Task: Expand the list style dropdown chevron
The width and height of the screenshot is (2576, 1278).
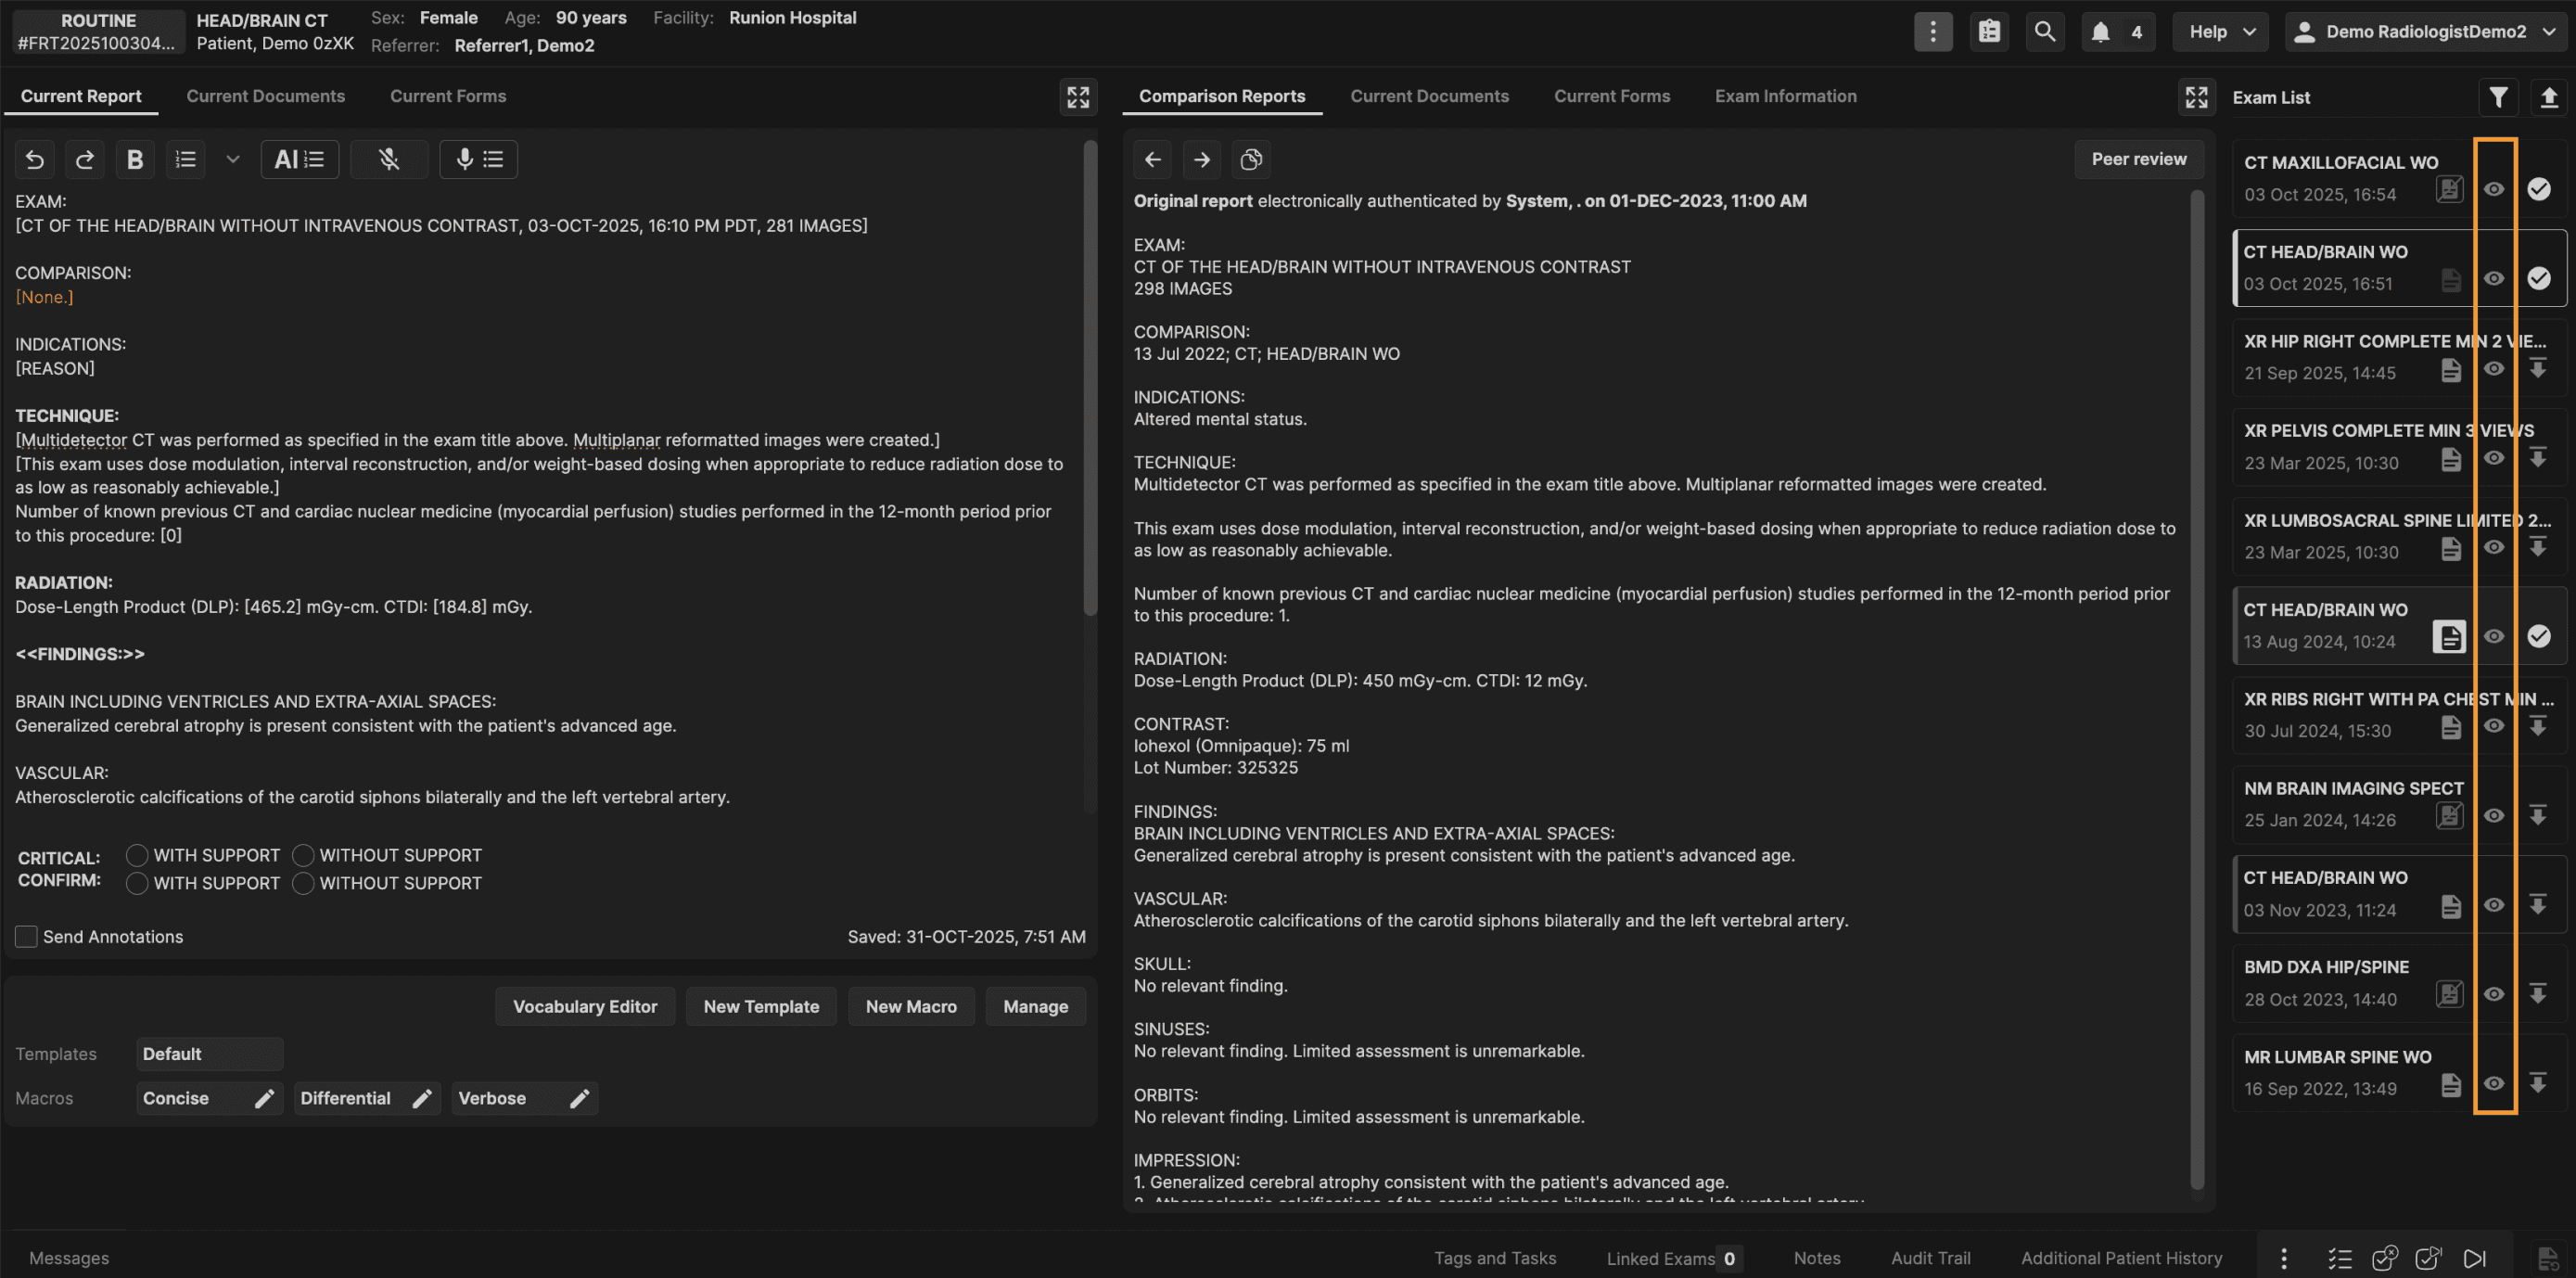Action: pos(232,159)
